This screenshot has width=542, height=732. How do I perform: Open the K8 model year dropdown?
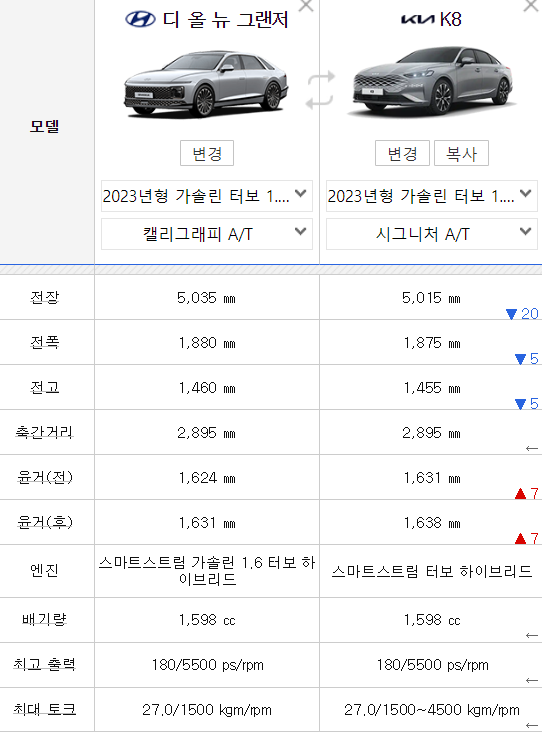click(x=431, y=196)
